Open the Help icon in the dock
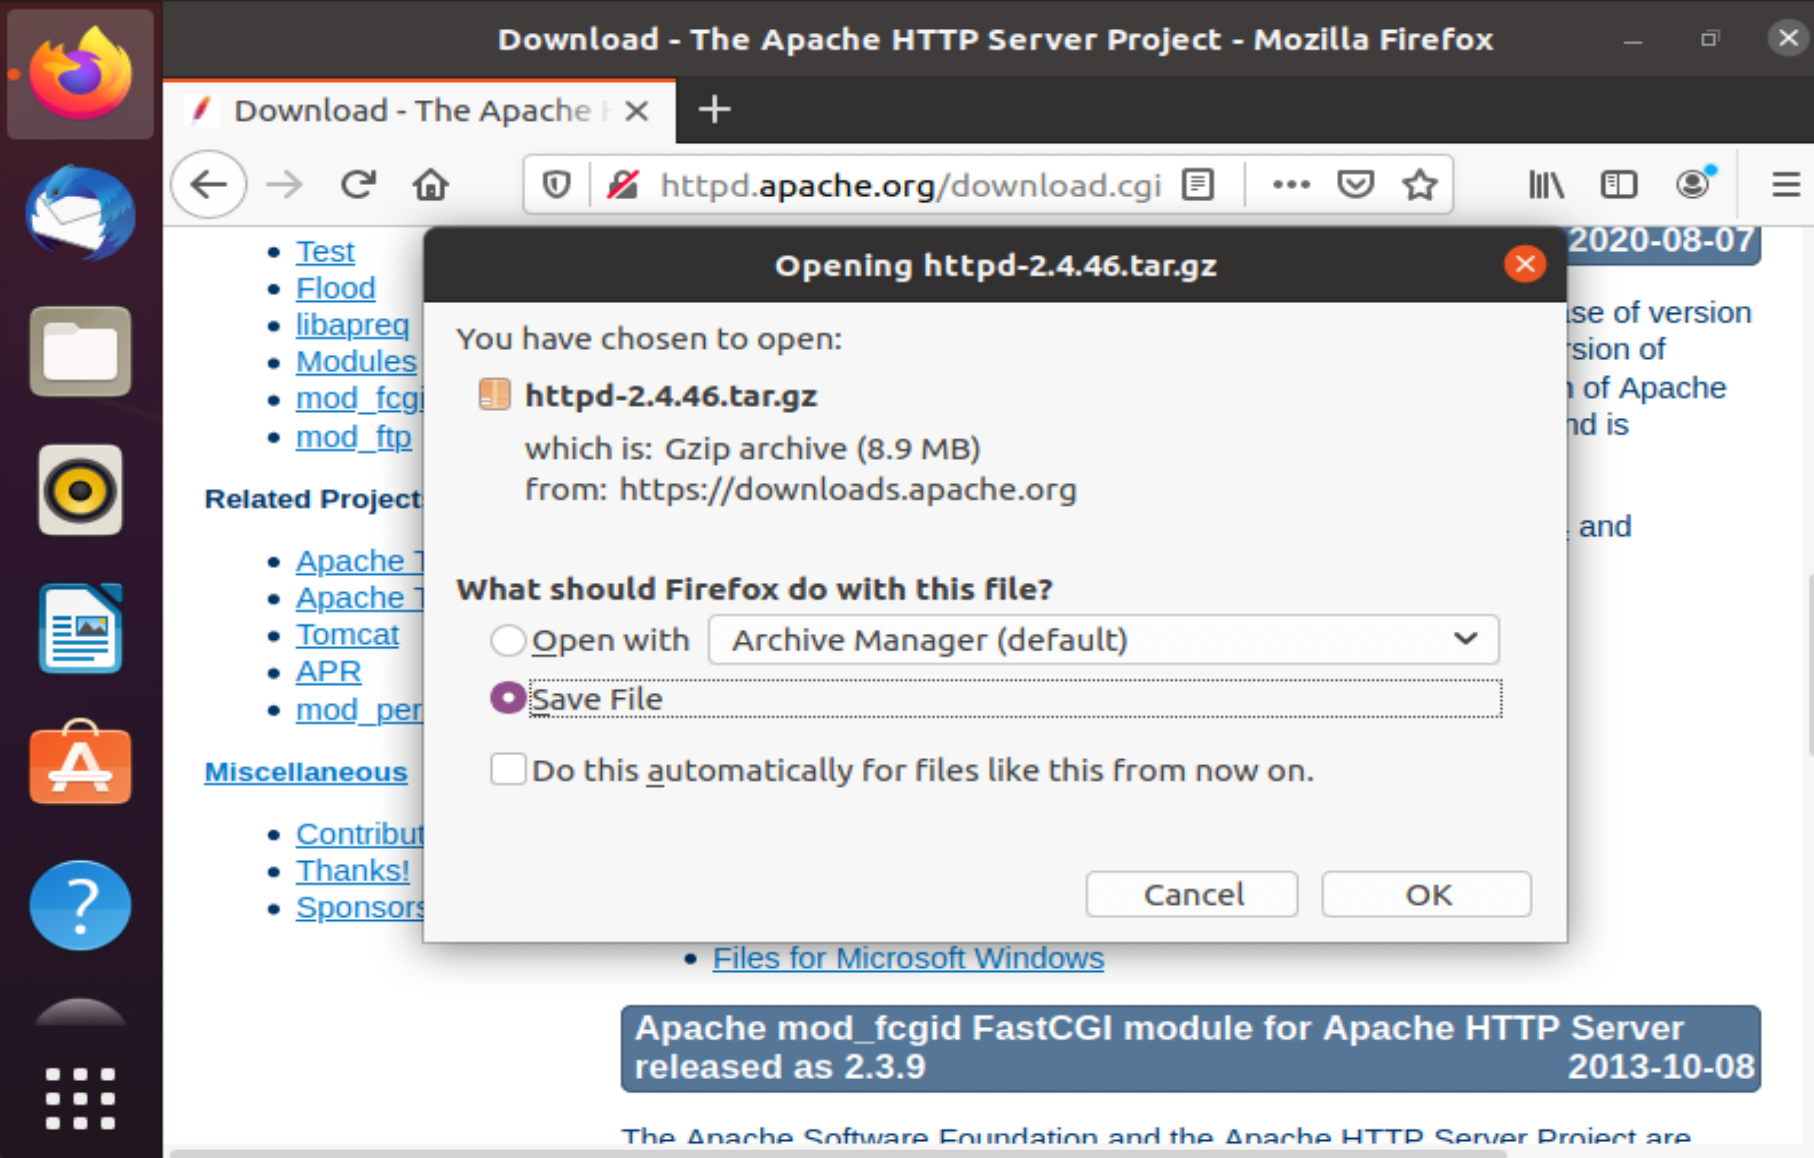The image size is (1814, 1158). coord(80,905)
